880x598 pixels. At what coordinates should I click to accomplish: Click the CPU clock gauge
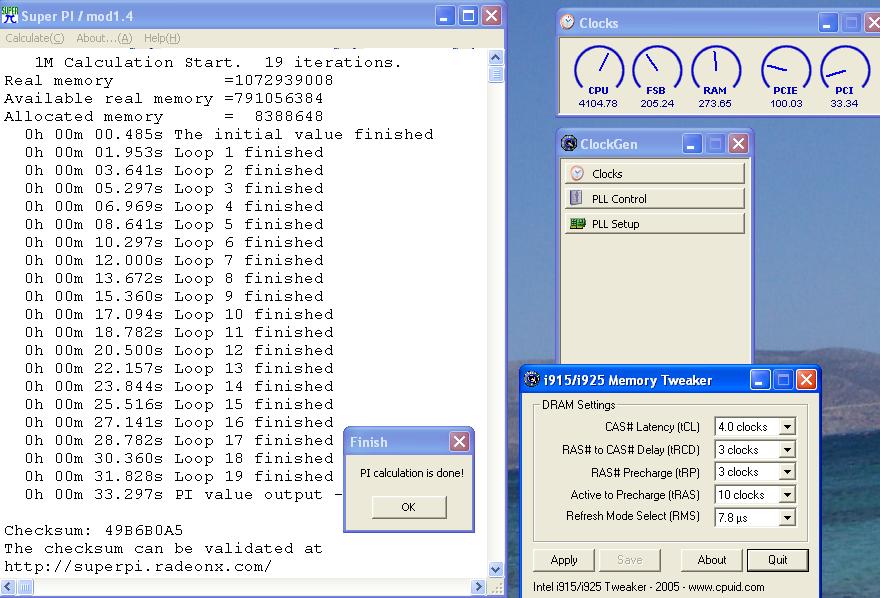click(x=599, y=70)
